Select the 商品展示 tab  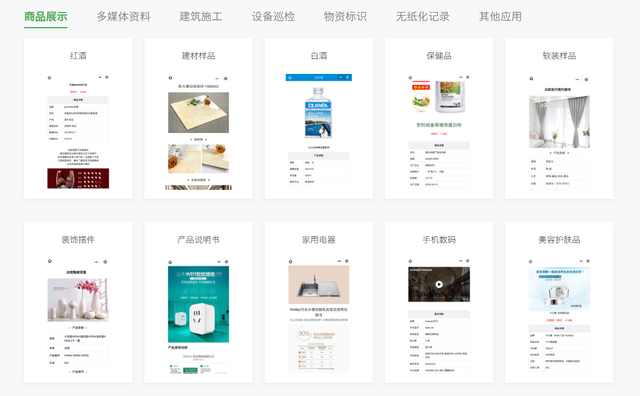tap(46, 17)
